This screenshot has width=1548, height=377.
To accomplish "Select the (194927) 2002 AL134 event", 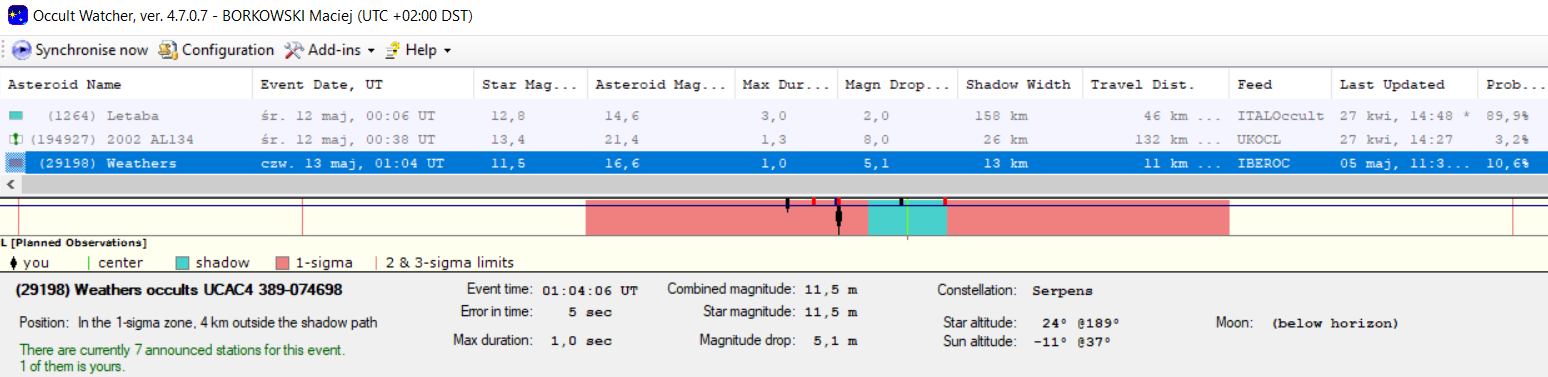I will [x=774, y=139].
